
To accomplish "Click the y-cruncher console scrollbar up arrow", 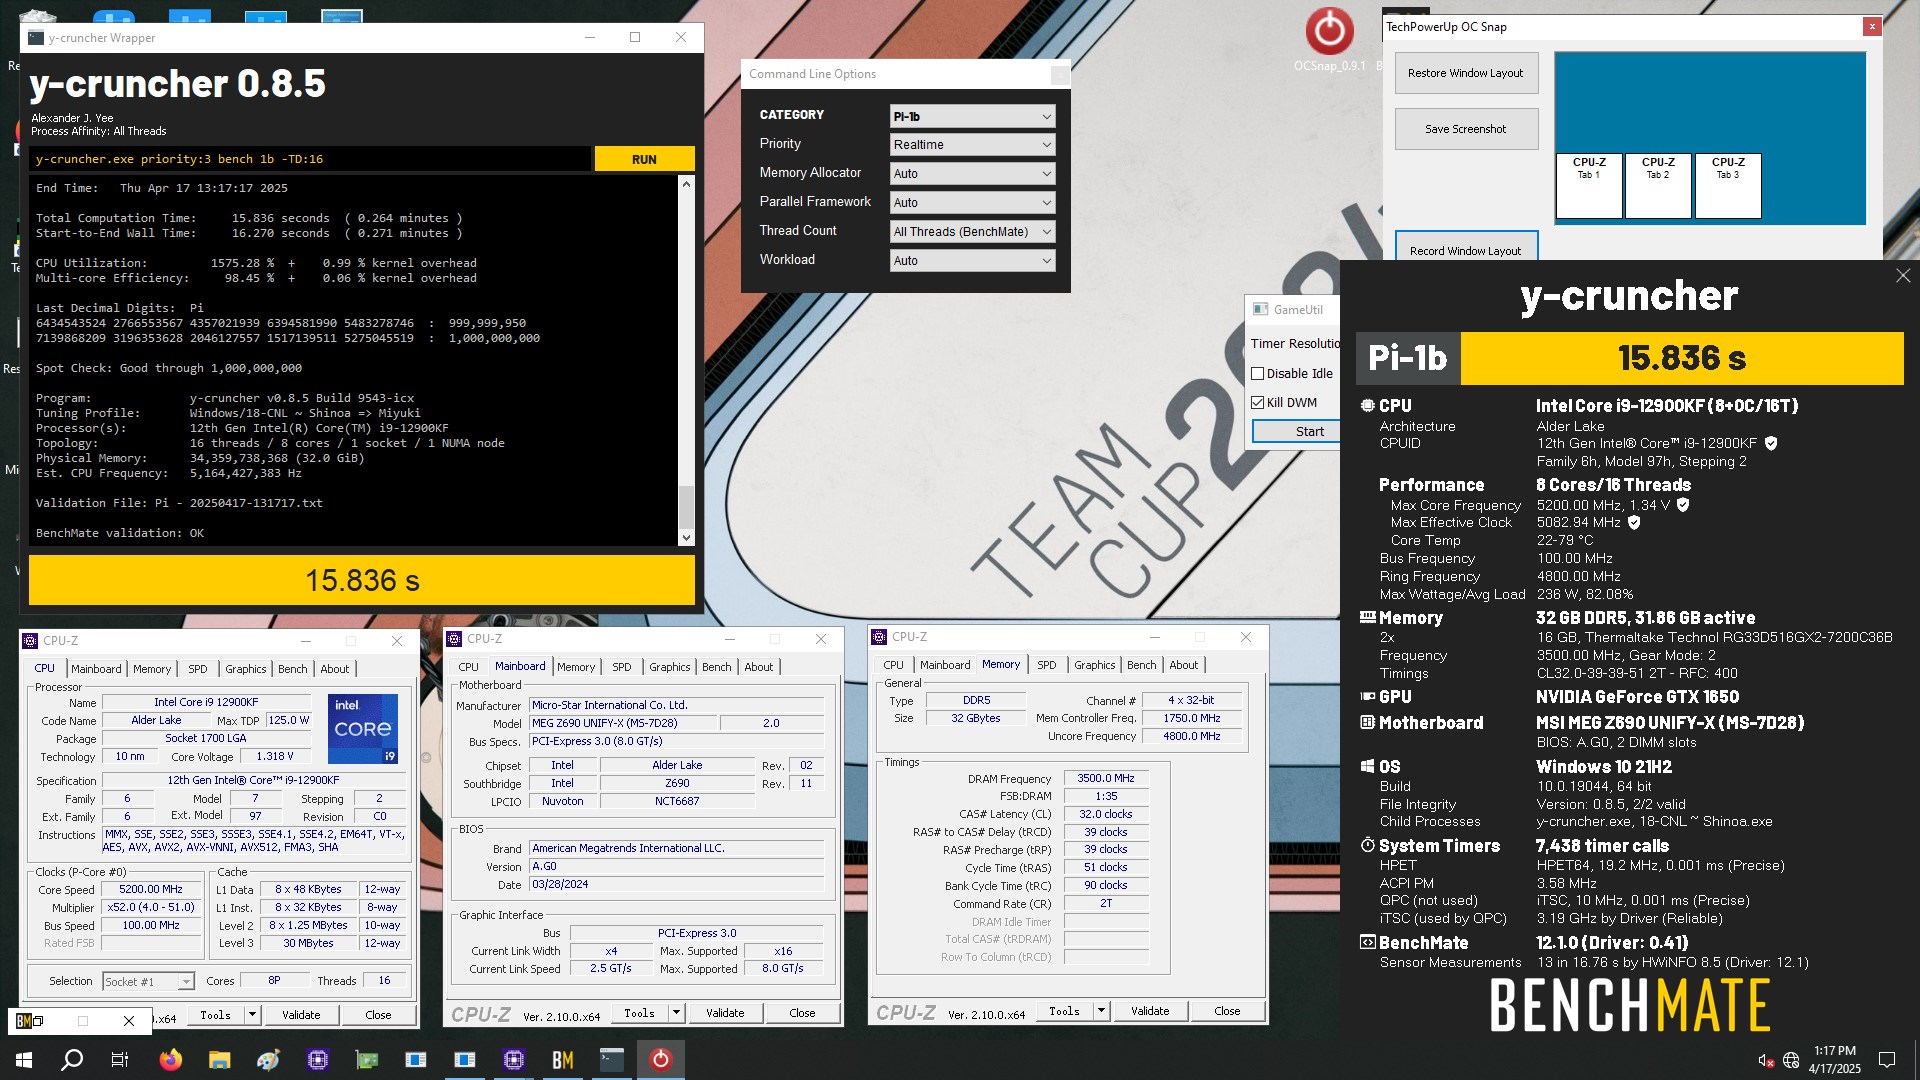I will [x=686, y=185].
